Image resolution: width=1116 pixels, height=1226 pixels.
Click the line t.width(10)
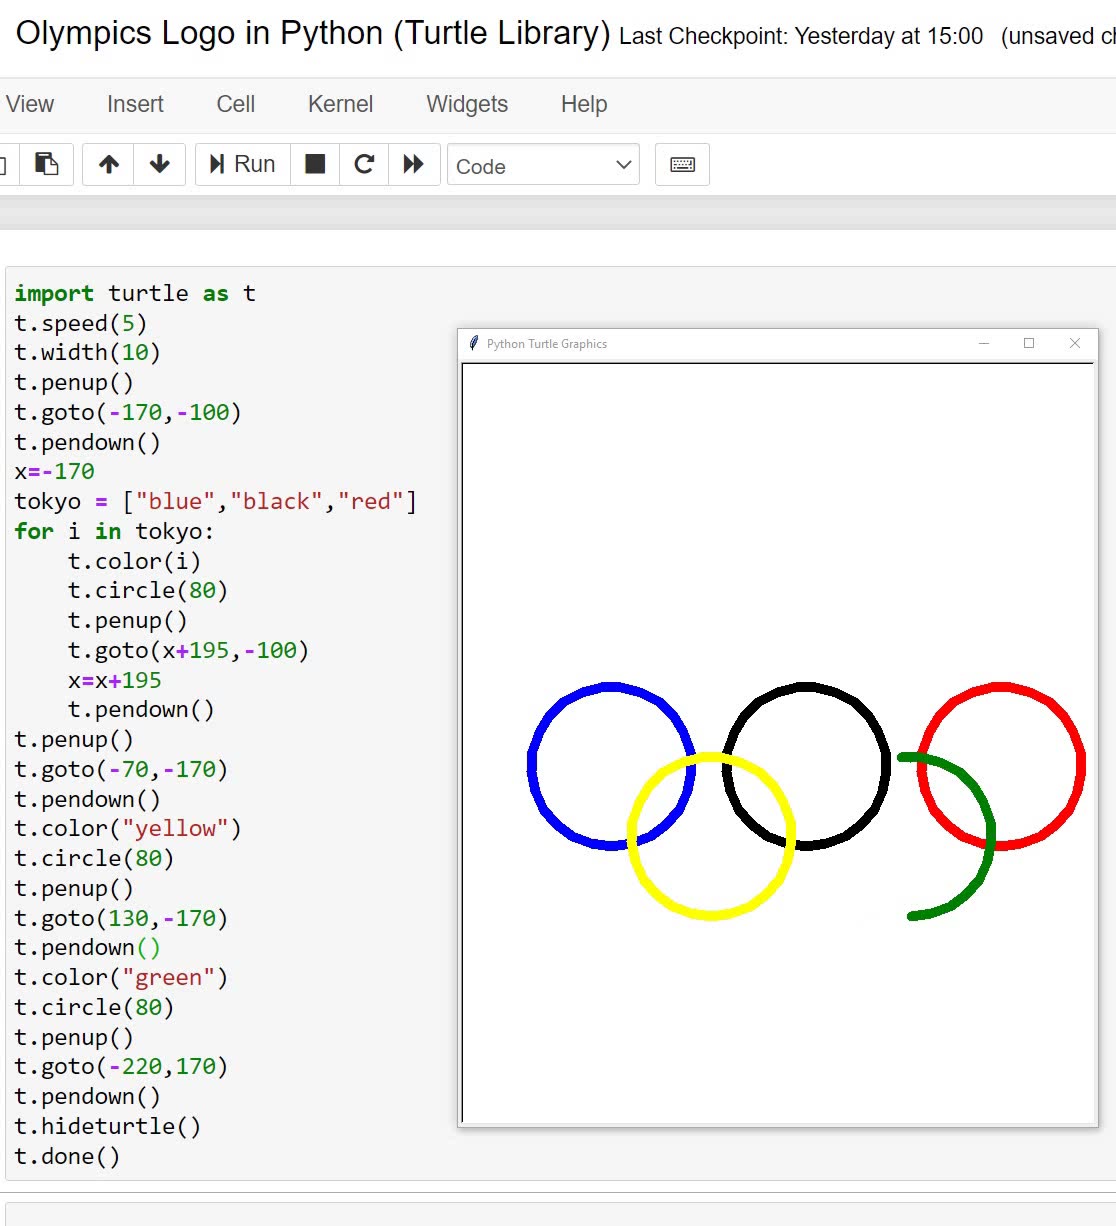[87, 352]
